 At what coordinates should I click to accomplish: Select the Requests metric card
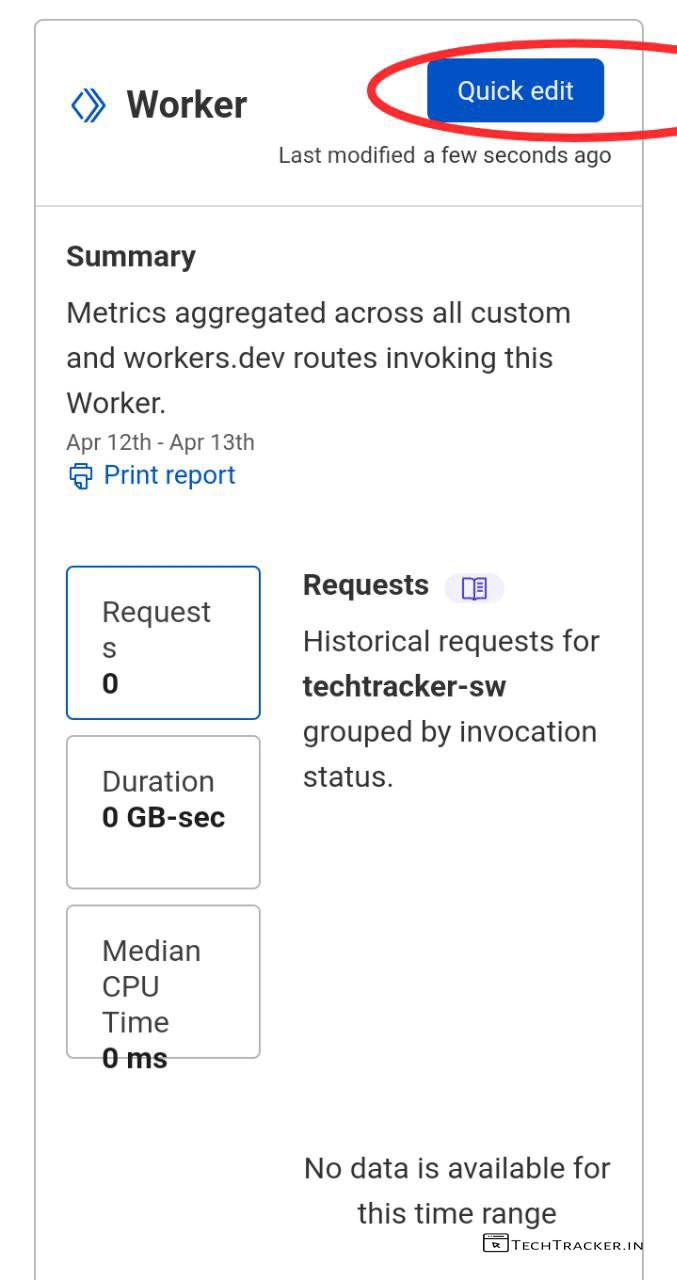coord(163,643)
